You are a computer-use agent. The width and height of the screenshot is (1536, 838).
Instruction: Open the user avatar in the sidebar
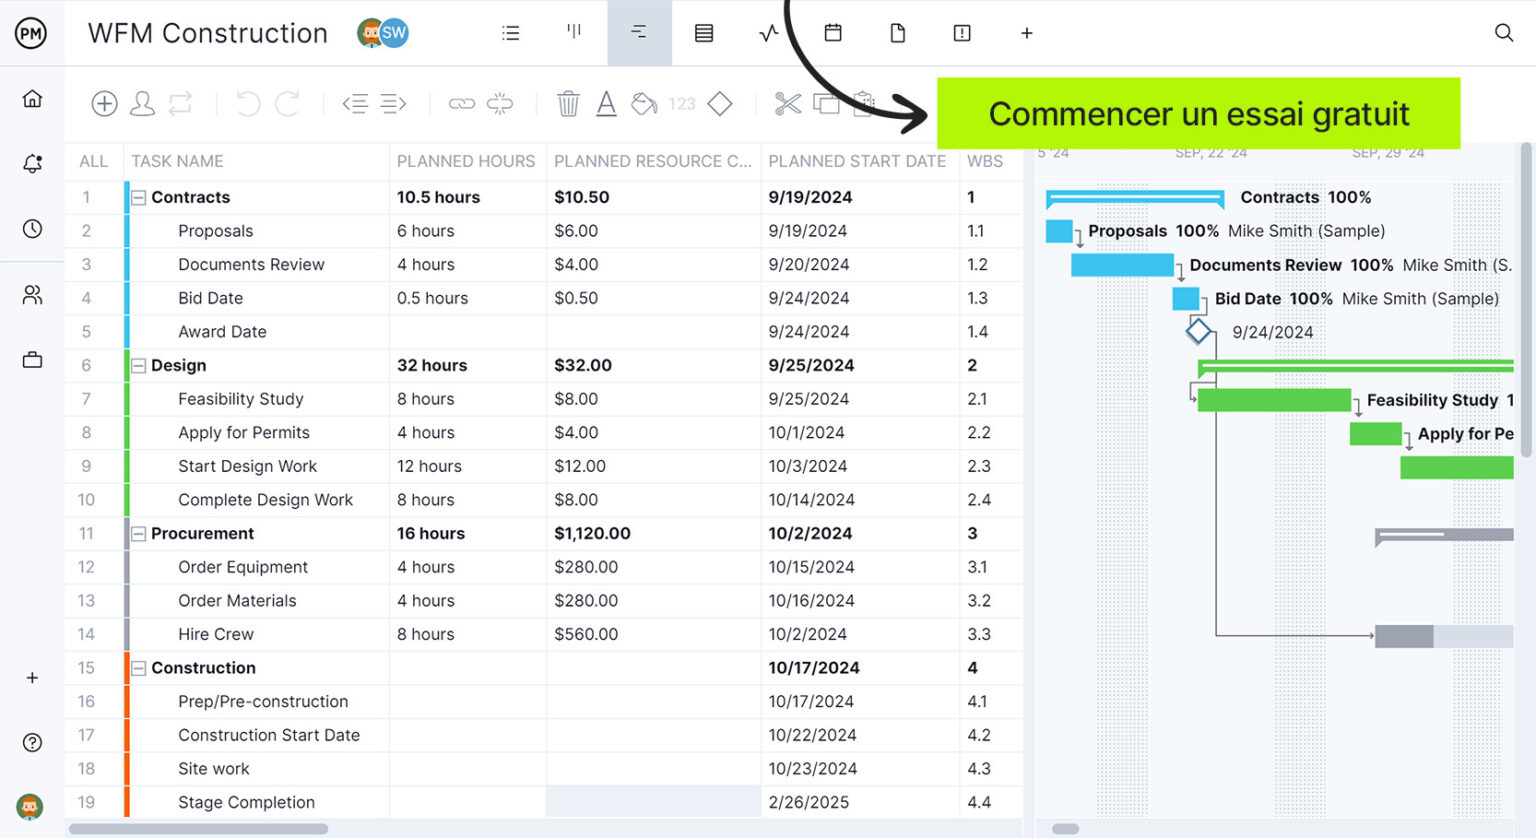[x=30, y=806]
